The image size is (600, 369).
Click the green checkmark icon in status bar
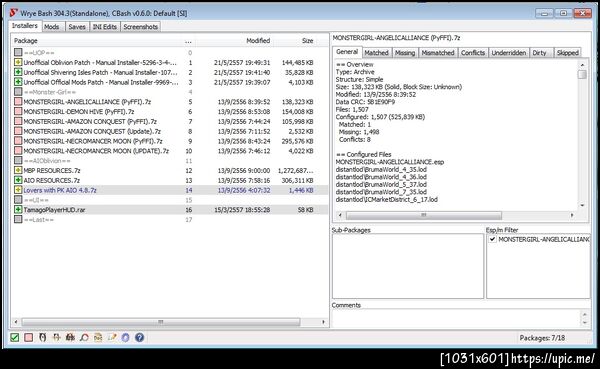(x=15, y=337)
